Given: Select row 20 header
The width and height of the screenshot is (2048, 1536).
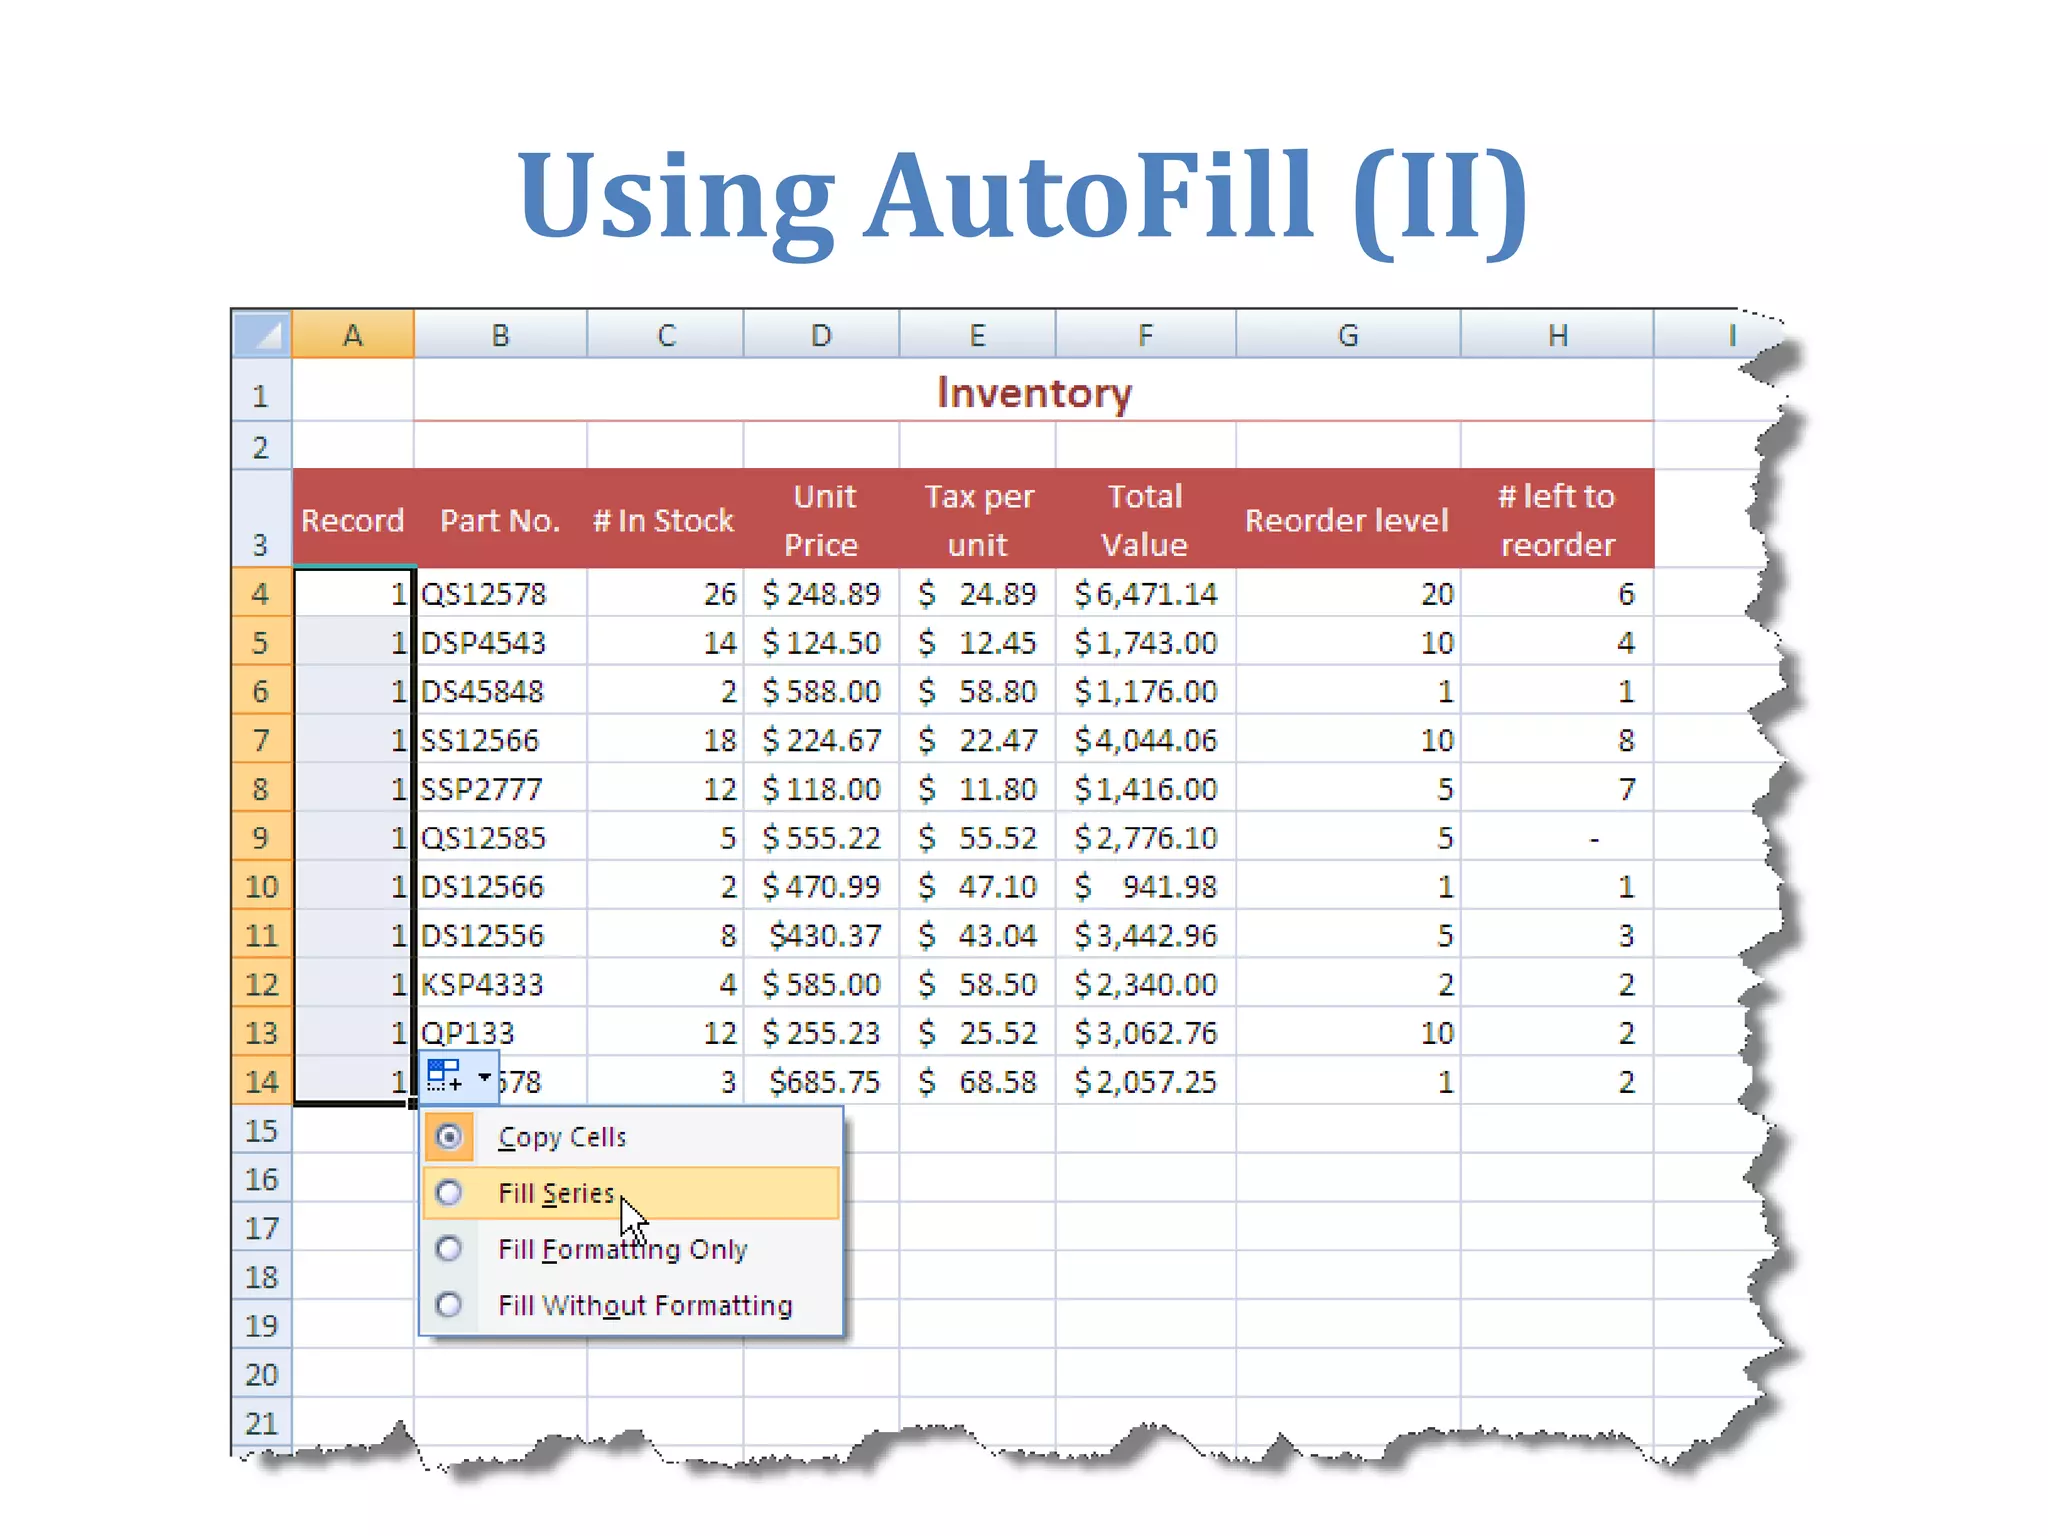Looking at the screenshot, I should coord(262,1374).
